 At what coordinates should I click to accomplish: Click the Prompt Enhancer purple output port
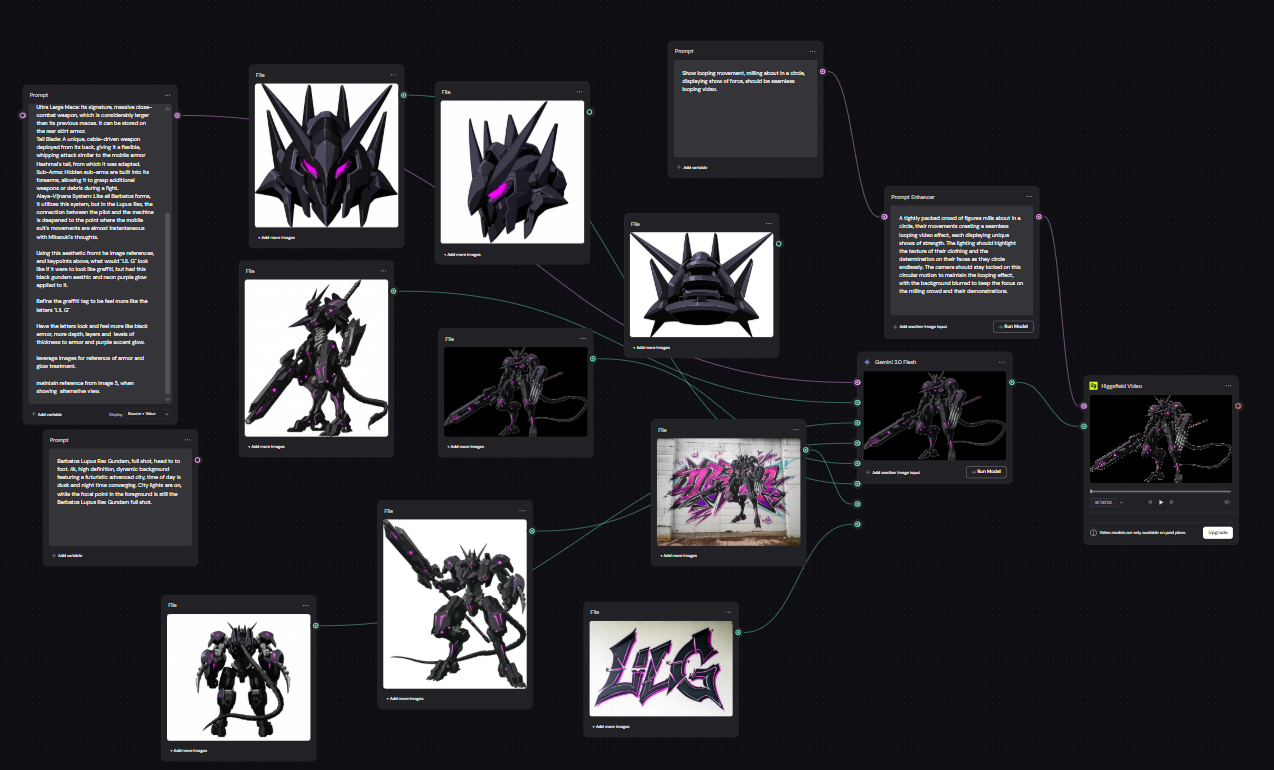pos(1039,216)
